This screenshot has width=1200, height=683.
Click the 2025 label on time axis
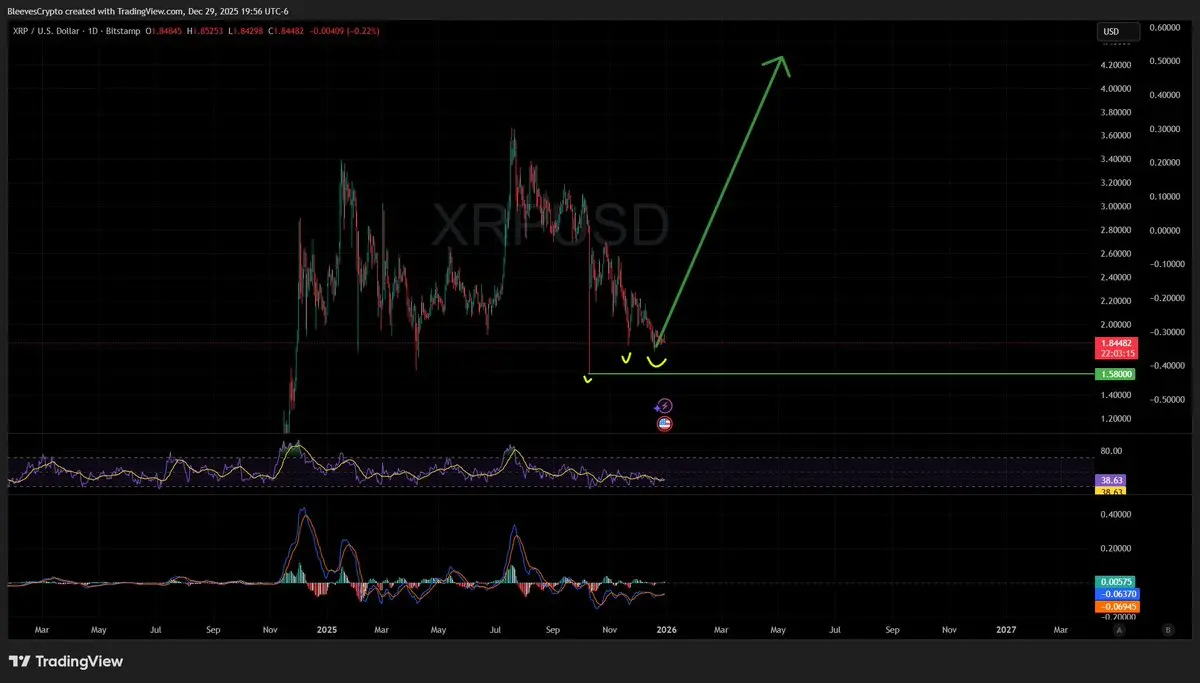[x=328, y=630]
